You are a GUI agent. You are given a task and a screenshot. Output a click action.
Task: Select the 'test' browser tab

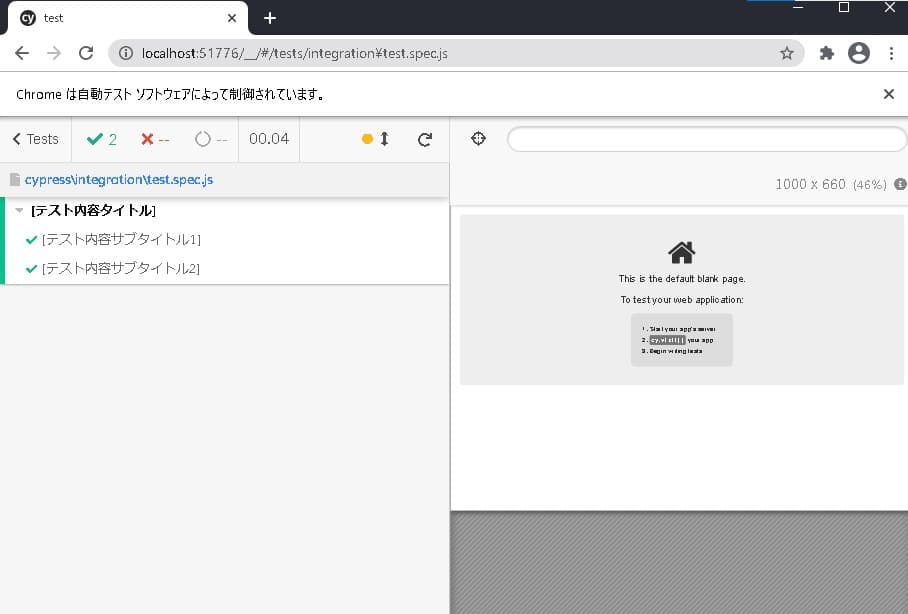tap(127, 18)
